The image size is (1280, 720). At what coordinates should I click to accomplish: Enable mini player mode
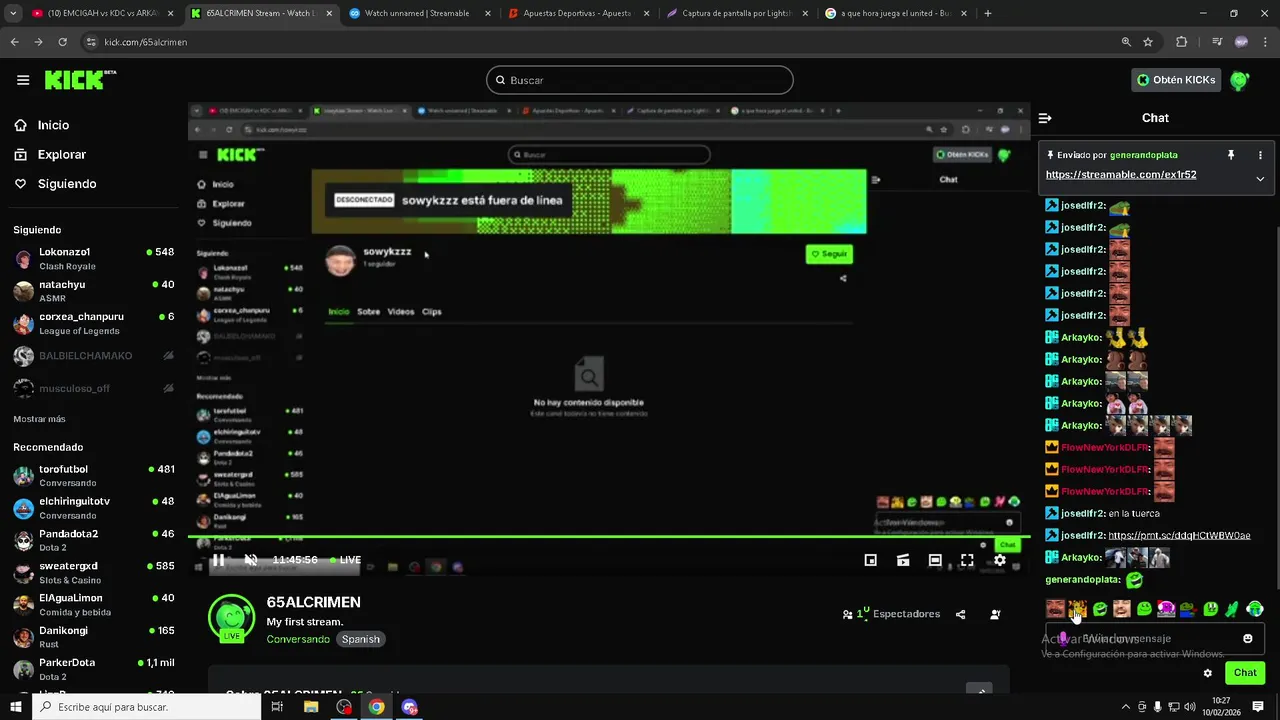(x=870, y=560)
